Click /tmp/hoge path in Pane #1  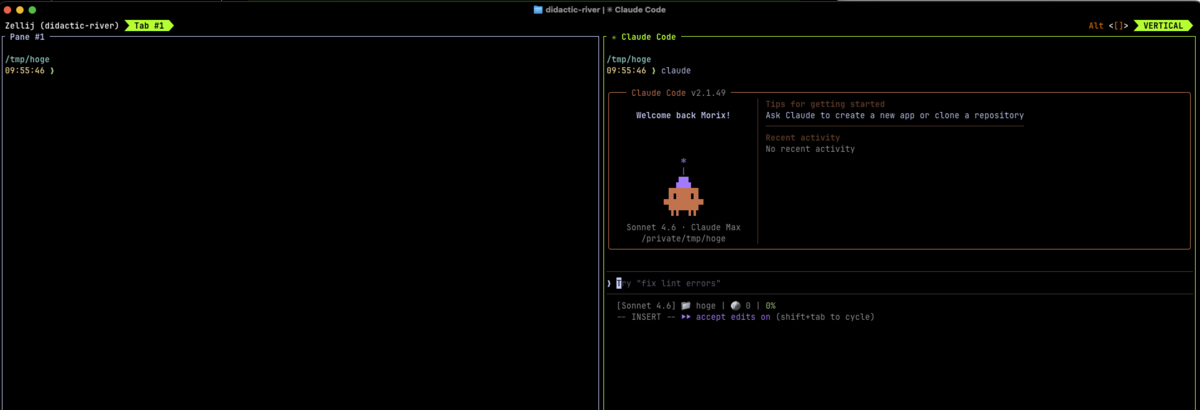pyautogui.click(x=27, y=59)
